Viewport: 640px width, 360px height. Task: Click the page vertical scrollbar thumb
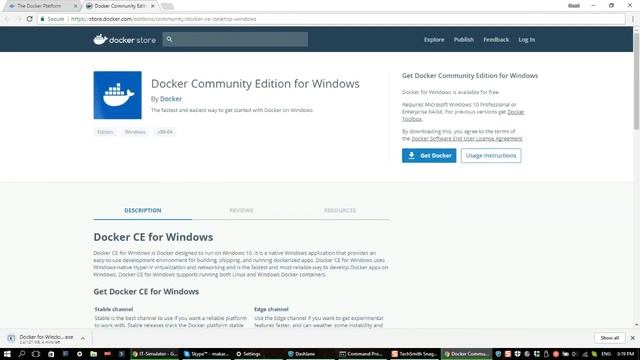pos(636,82)
